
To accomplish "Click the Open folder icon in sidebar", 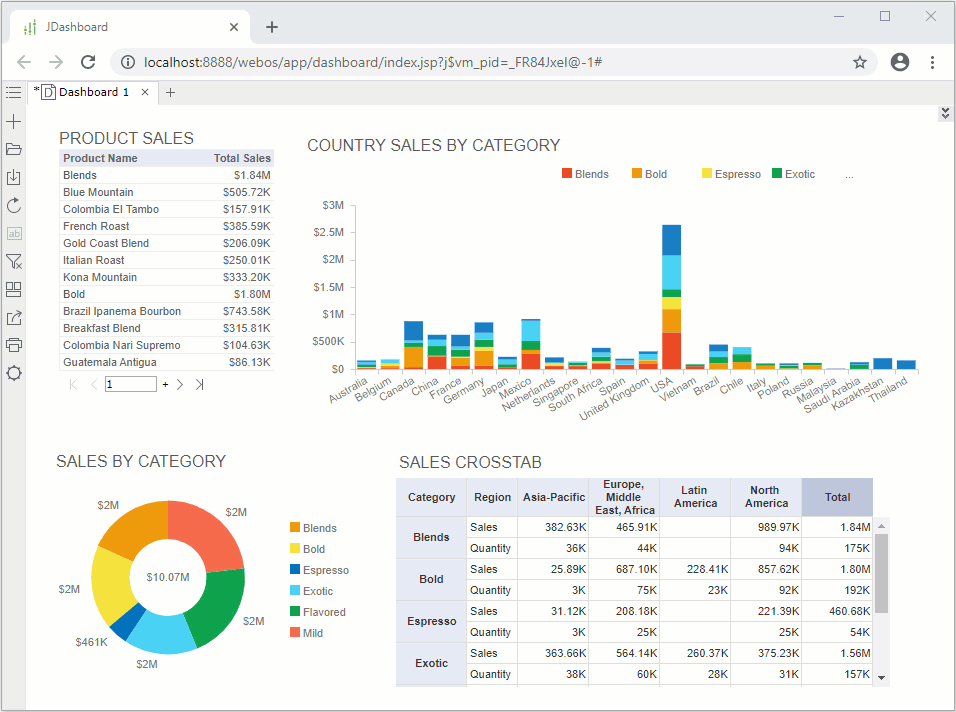I will 13,150.
